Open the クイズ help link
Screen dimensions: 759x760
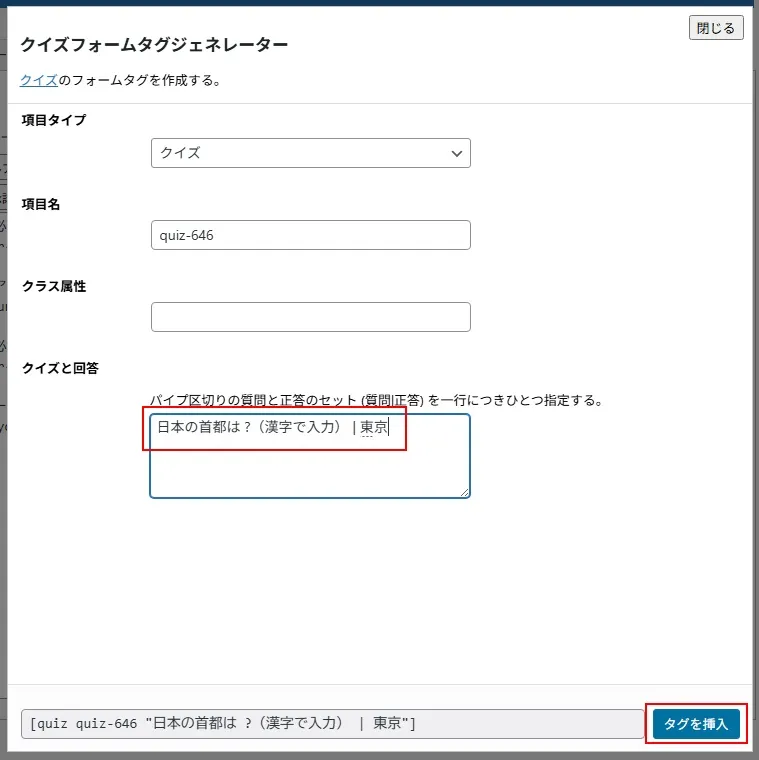(x=38, y=80)
